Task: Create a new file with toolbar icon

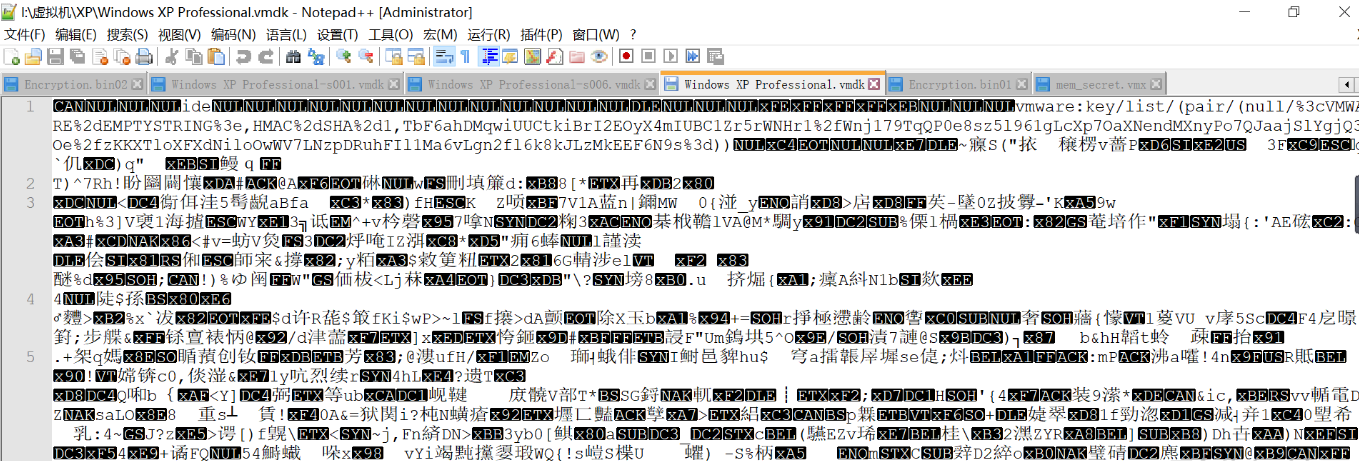Action: tap(11, 56)
